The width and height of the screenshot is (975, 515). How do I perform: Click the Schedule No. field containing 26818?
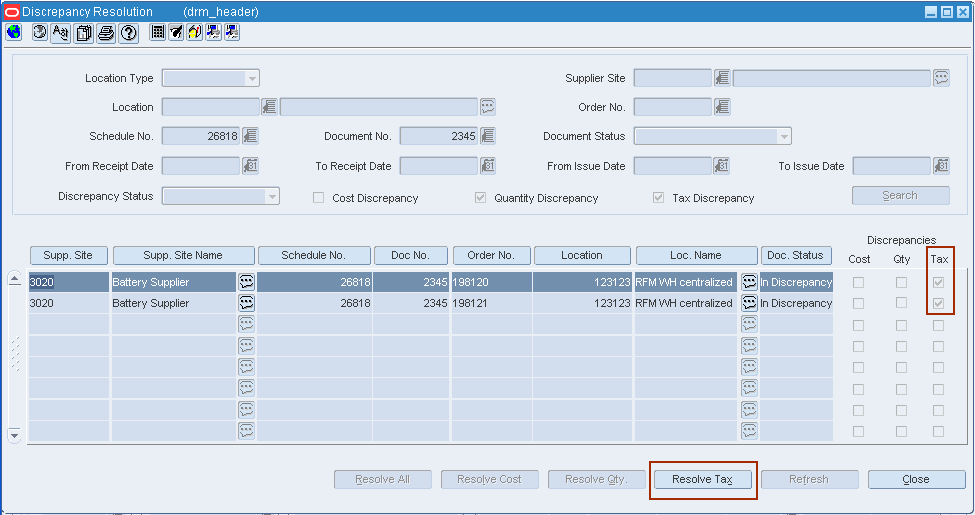pyautogui.click(x=201, y=136)
